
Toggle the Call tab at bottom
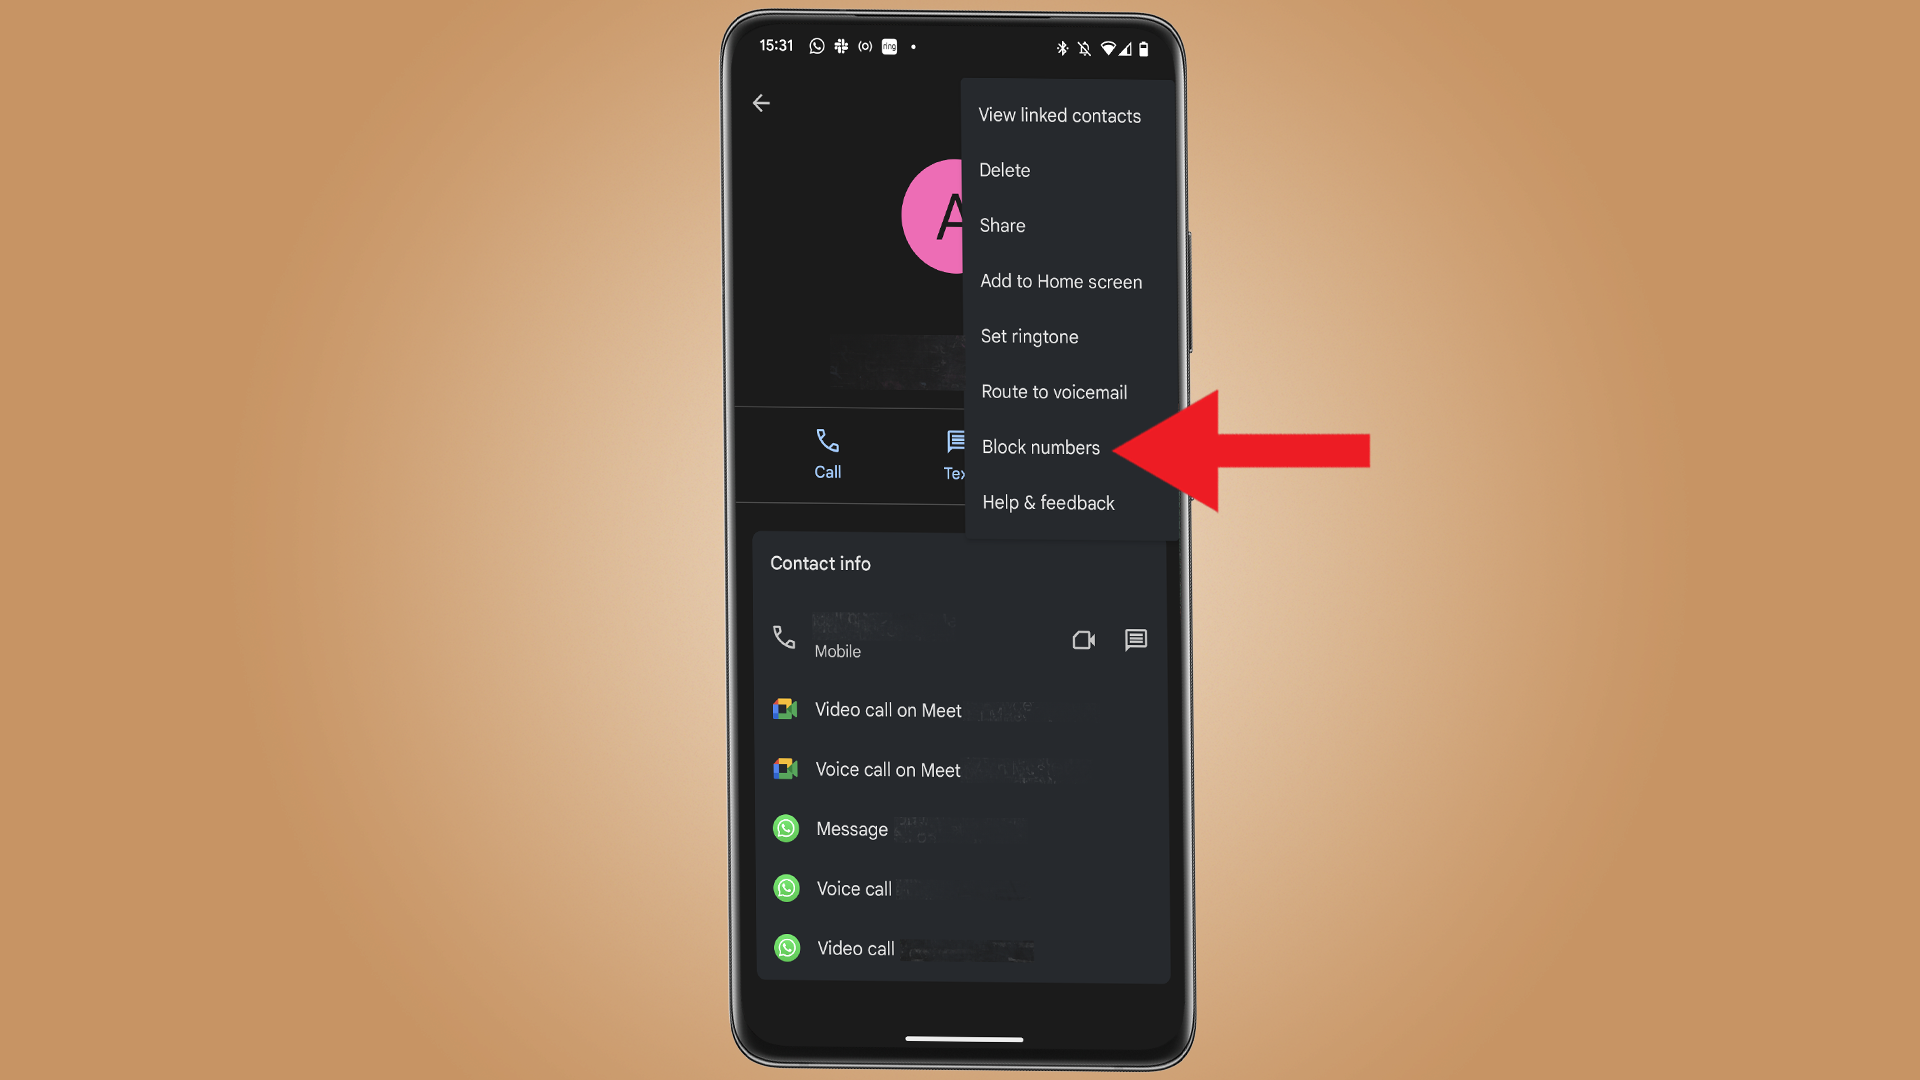827,454
